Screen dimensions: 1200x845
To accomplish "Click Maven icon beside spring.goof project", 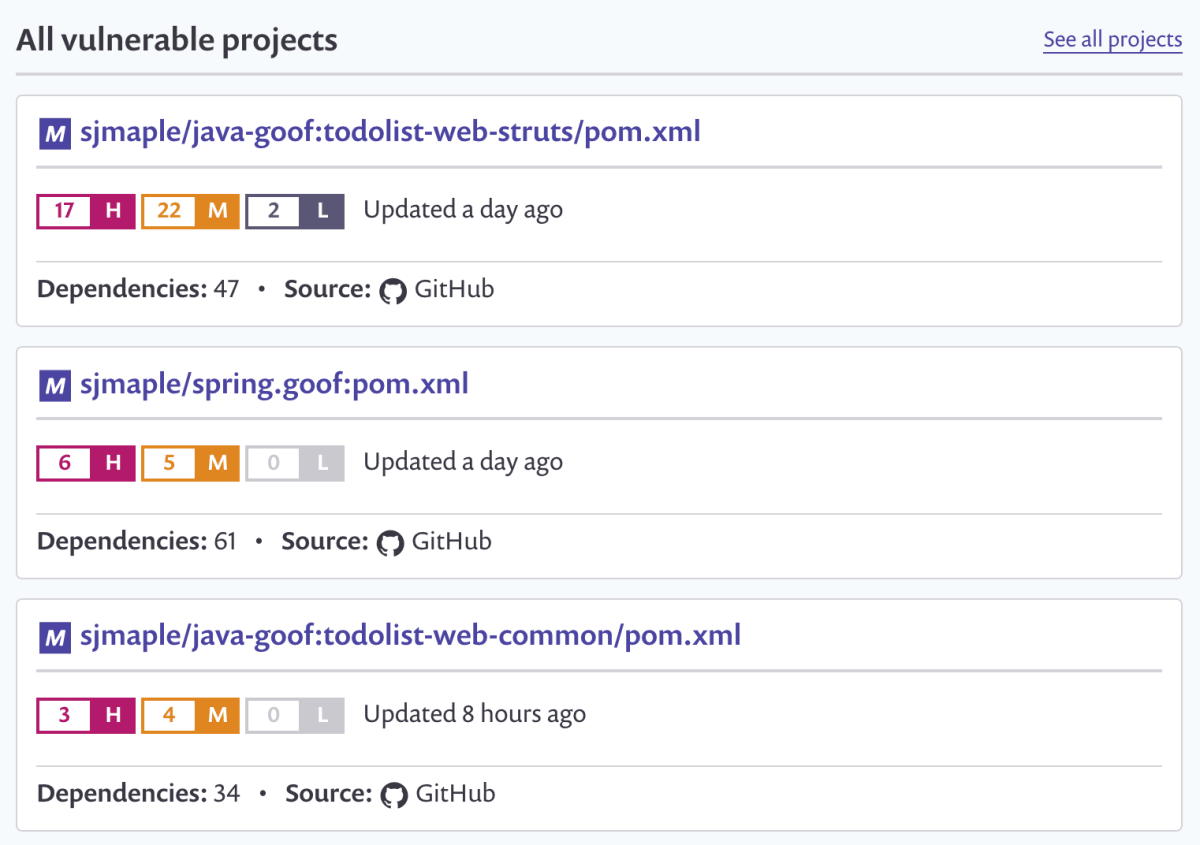I will pyautogui.click(x=55, y=385).
